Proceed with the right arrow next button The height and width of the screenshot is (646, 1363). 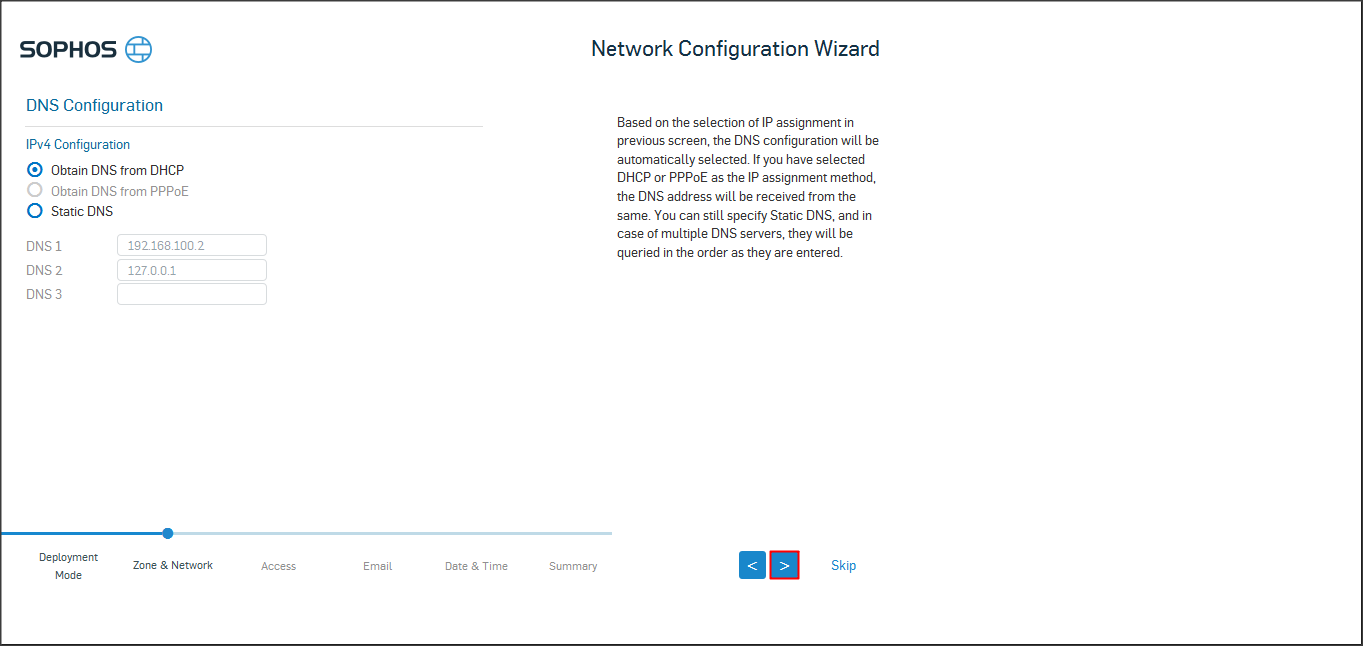click(x=784, y=565)
